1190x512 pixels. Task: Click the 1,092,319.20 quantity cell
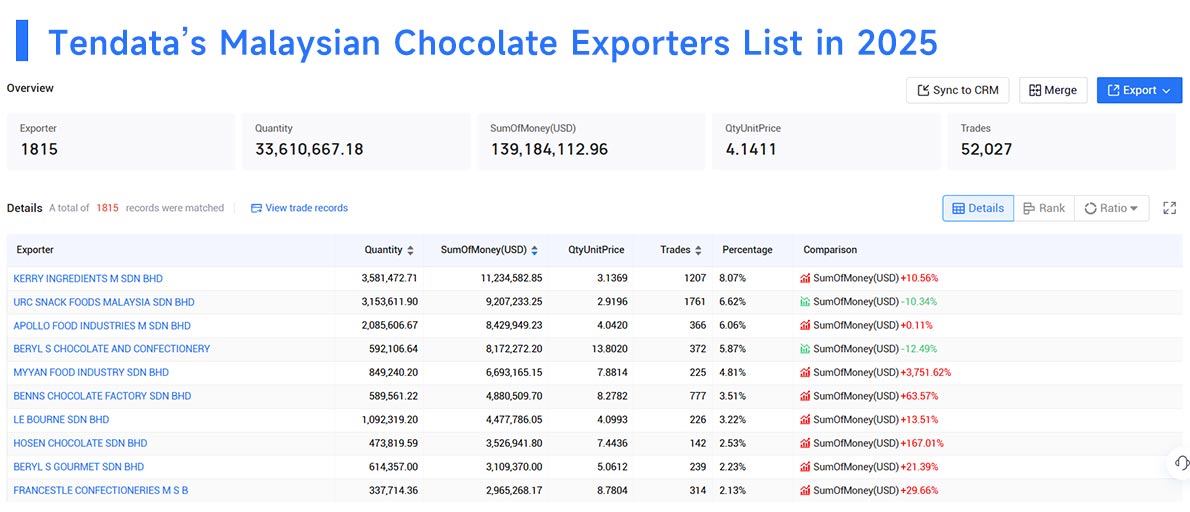[389, 419]
